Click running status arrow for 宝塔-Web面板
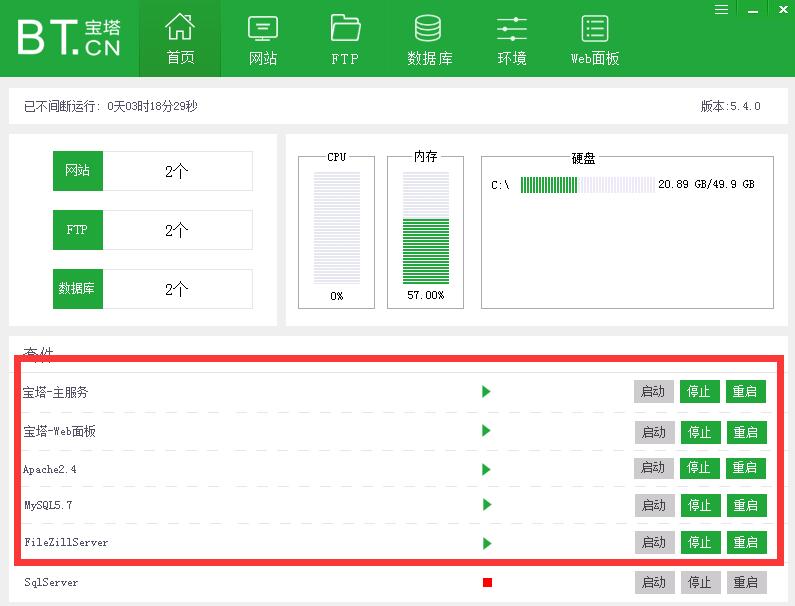The image size is (795, 606). pos(486,431)
